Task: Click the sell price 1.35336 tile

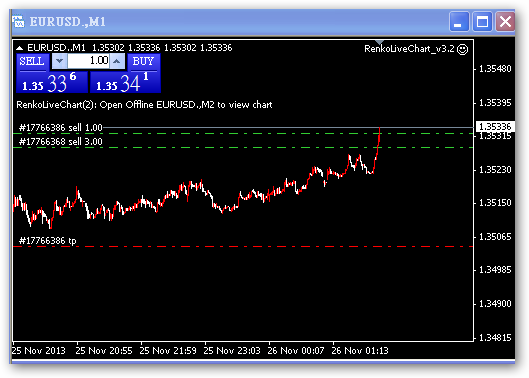Action: click(52, 82)
